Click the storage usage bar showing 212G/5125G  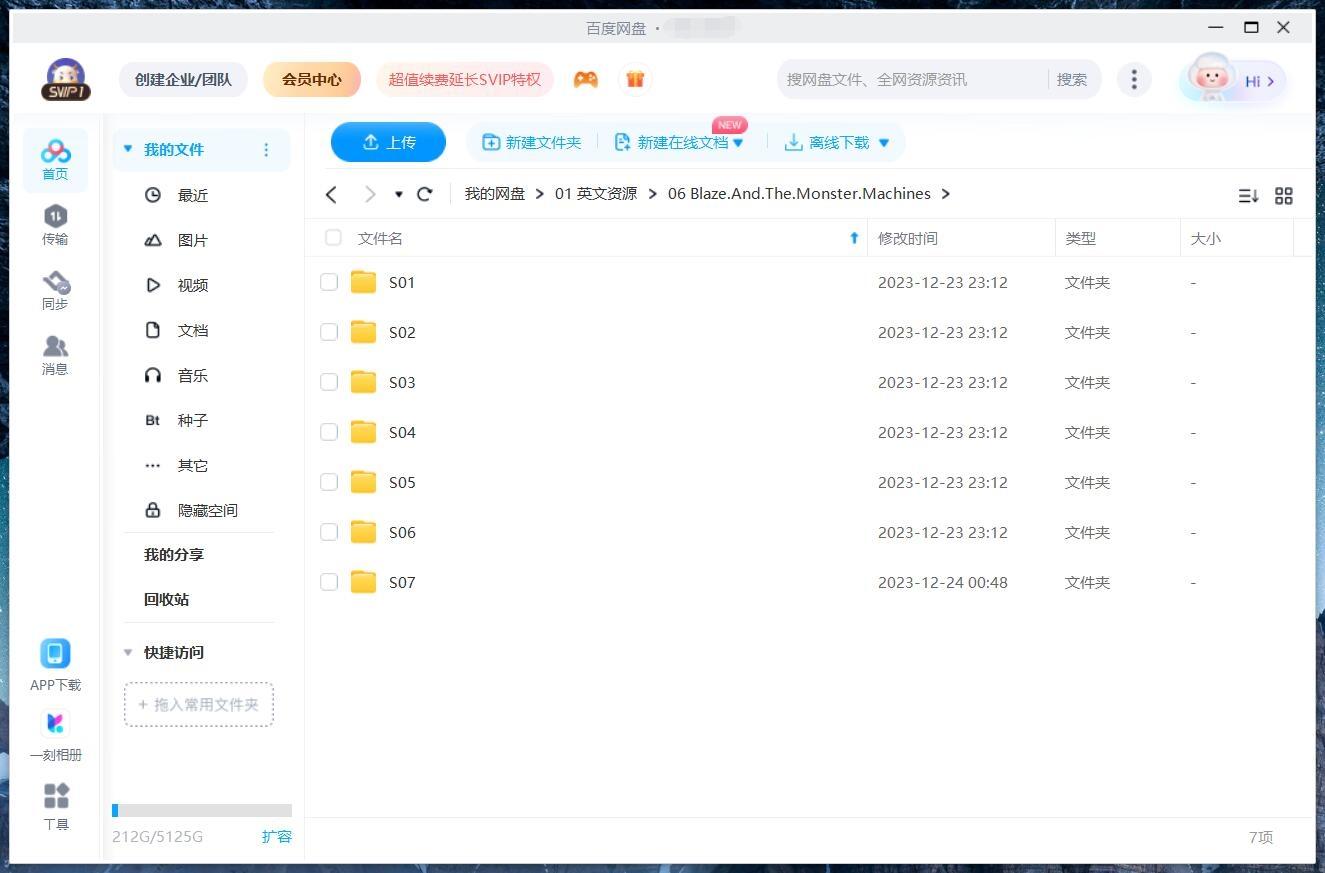click(x=202, y=810)
